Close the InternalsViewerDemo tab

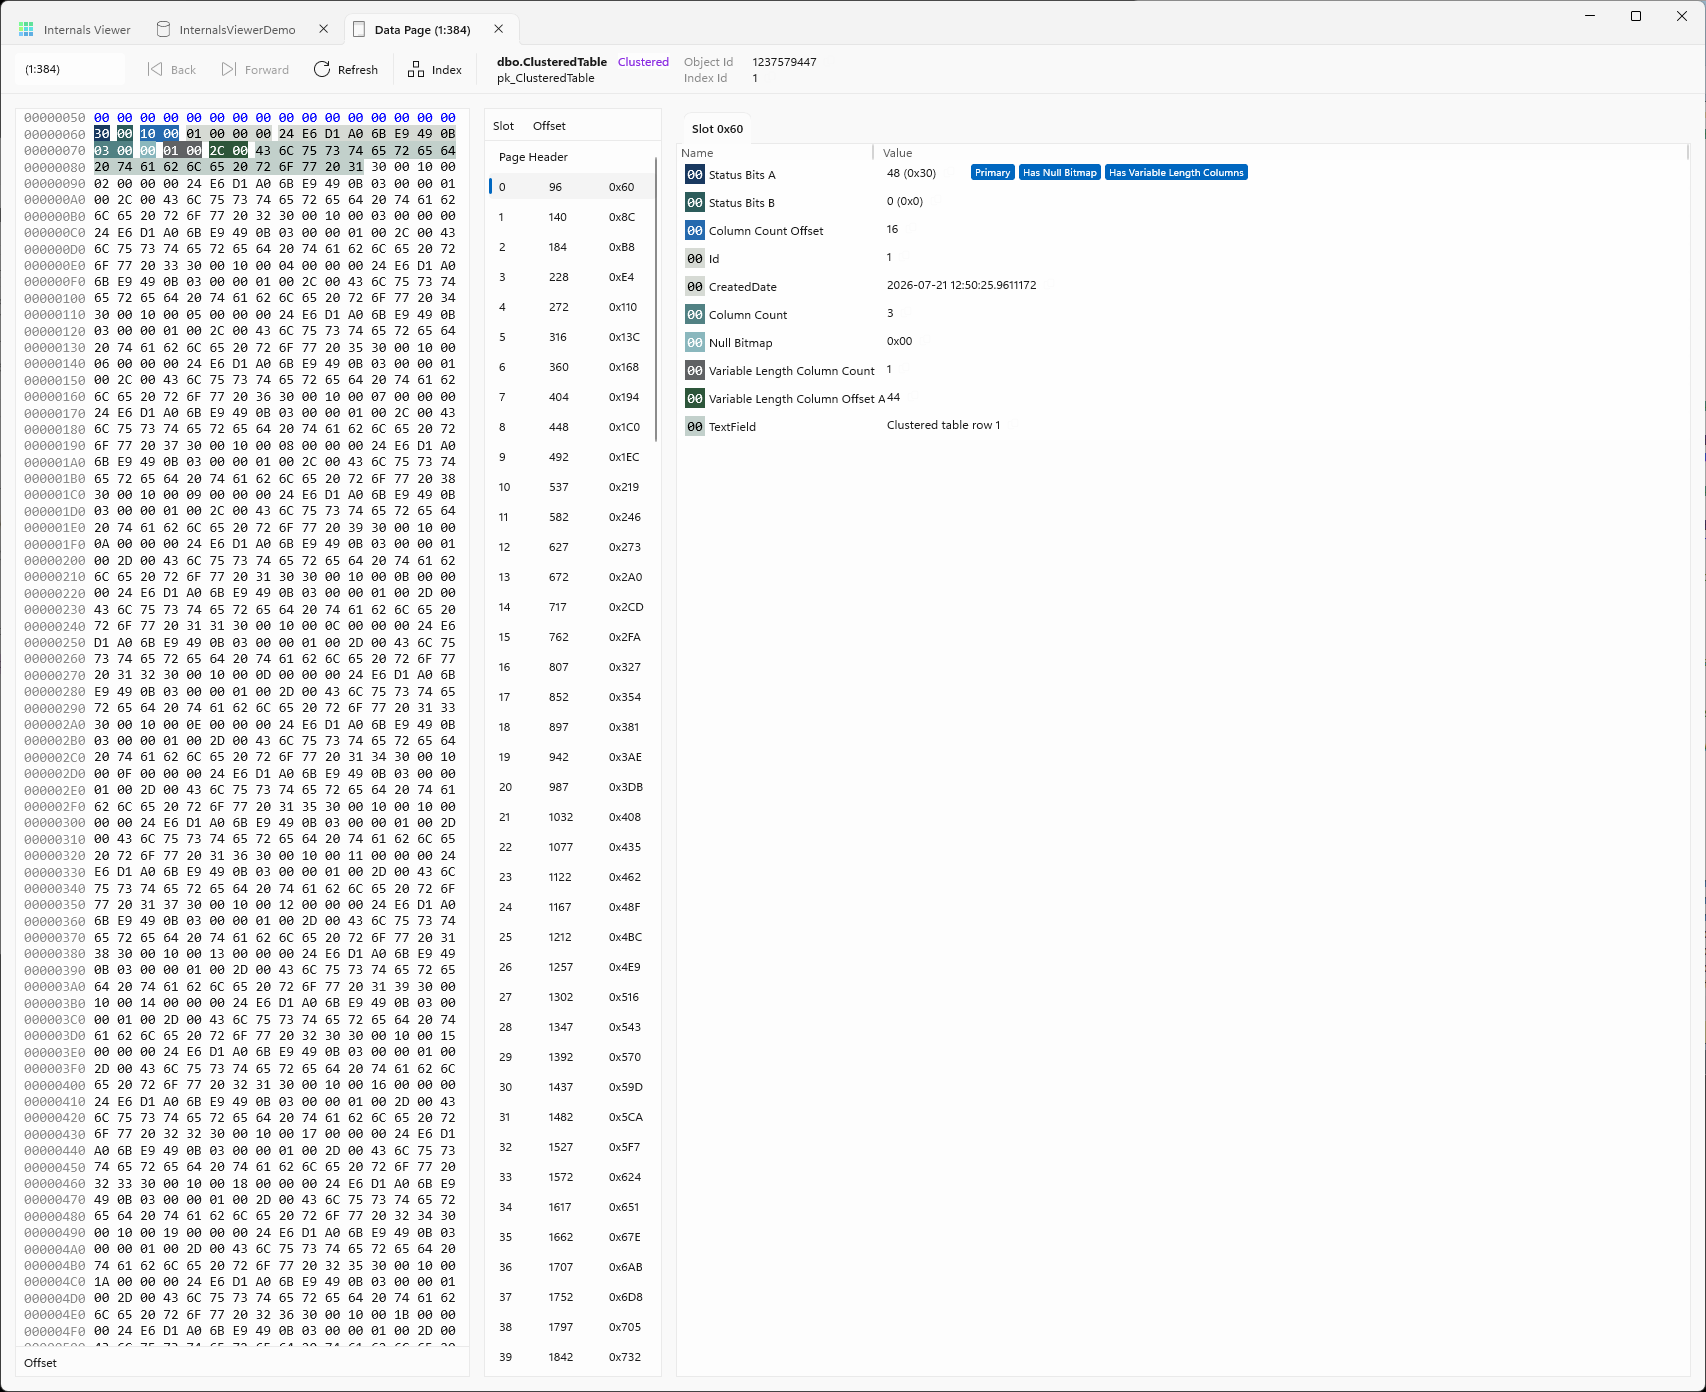(323, 29)
